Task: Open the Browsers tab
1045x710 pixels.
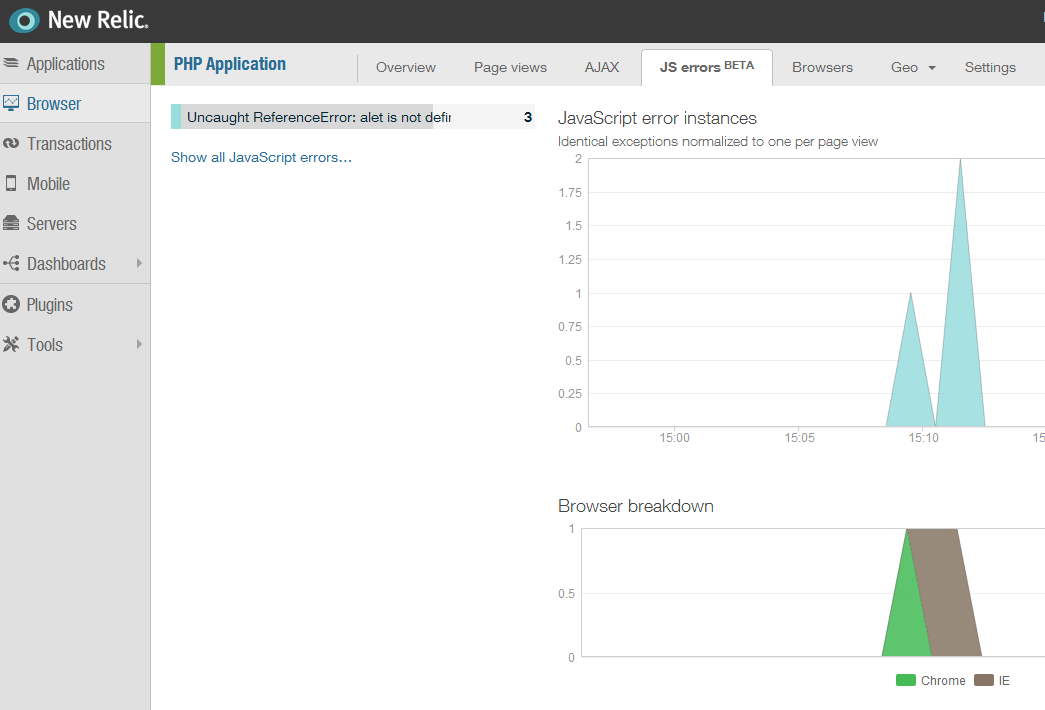Action: pos(822,68)
